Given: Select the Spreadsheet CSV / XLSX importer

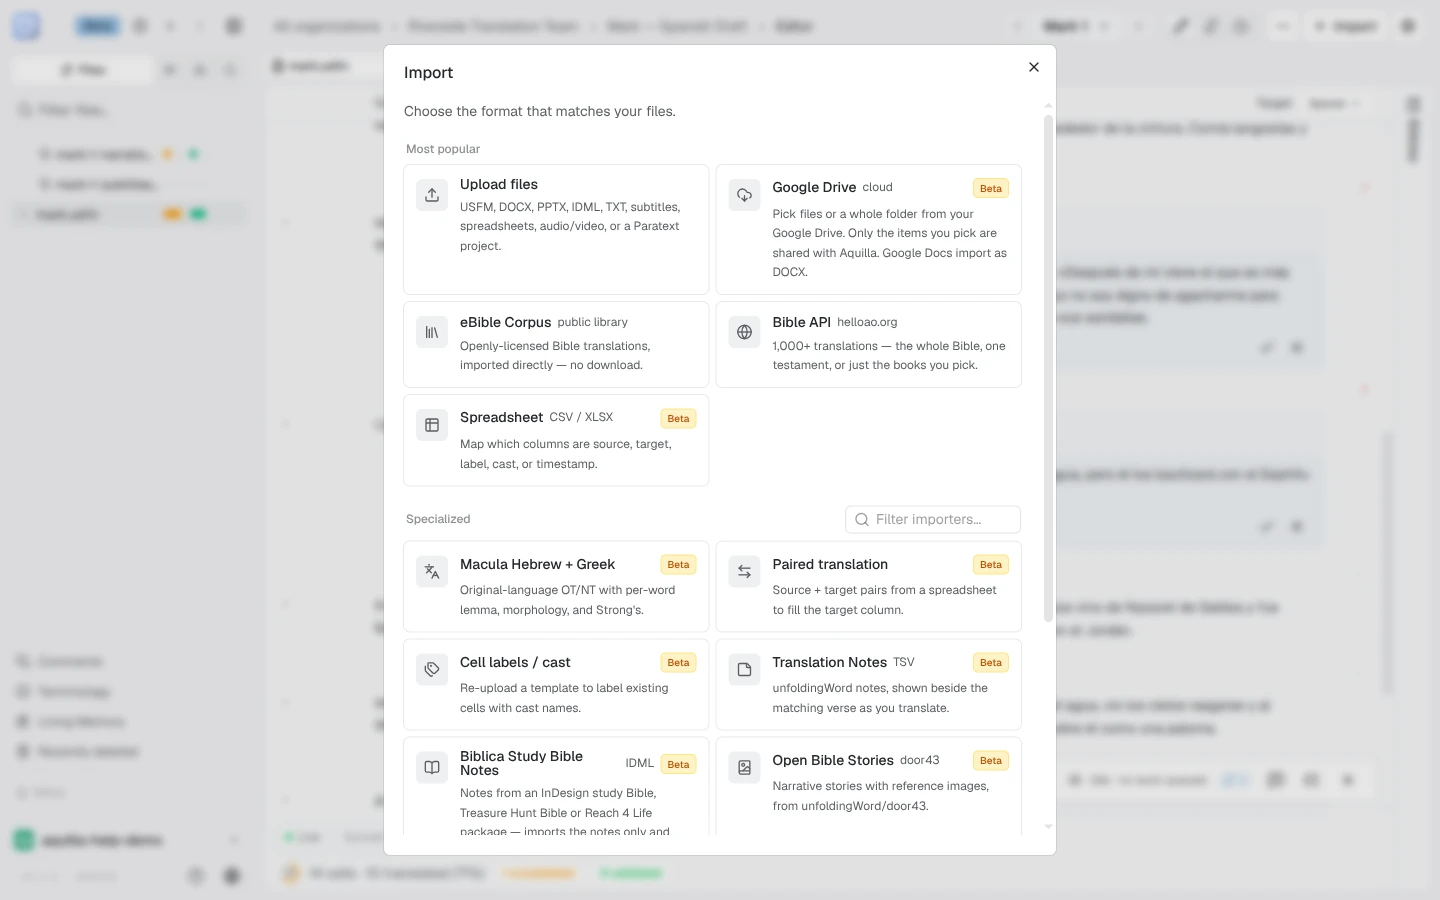Looking at the screenshot, I should [556, 440].
